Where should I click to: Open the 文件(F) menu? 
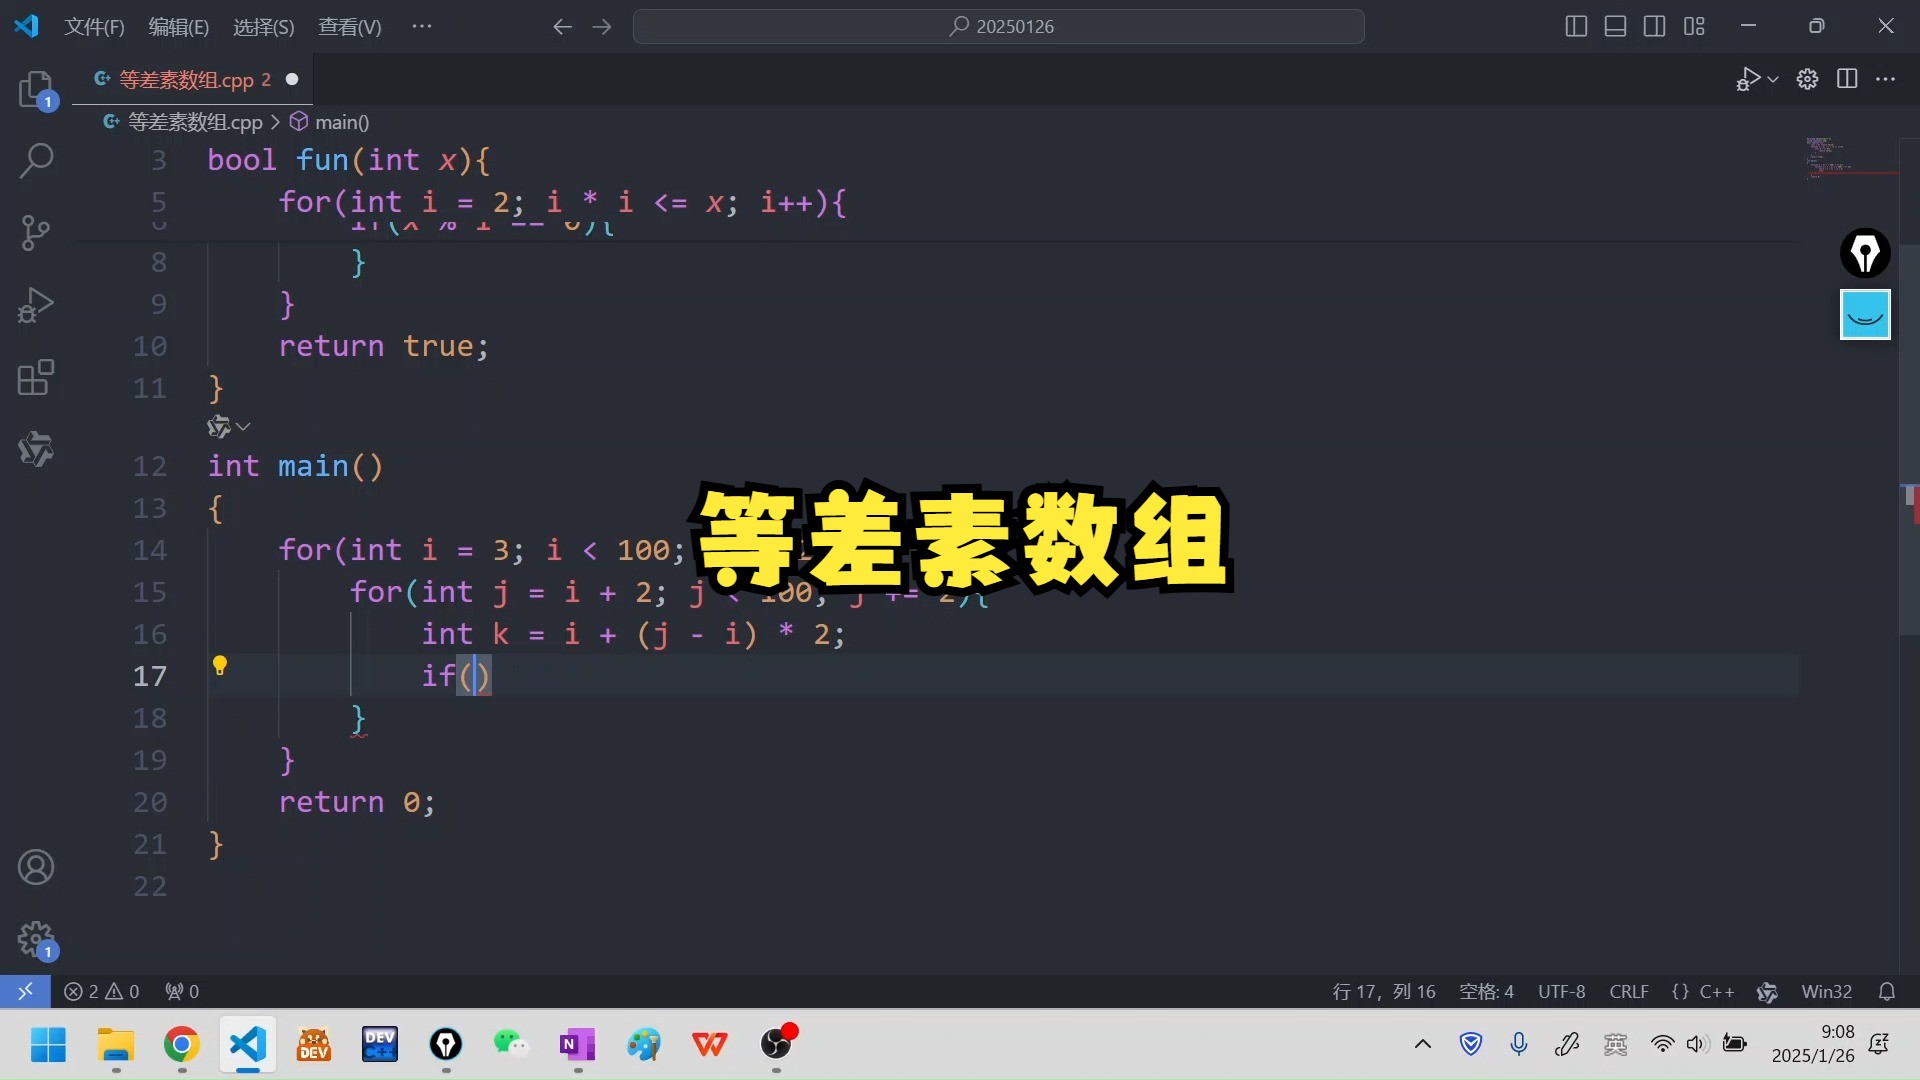tap(94, 27)
